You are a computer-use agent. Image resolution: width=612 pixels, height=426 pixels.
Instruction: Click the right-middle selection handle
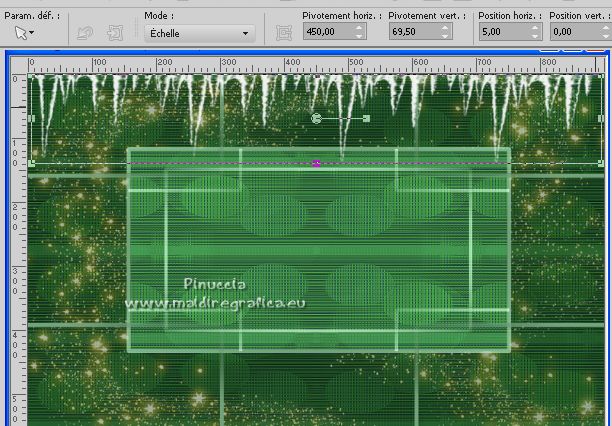tap(601, 118)
